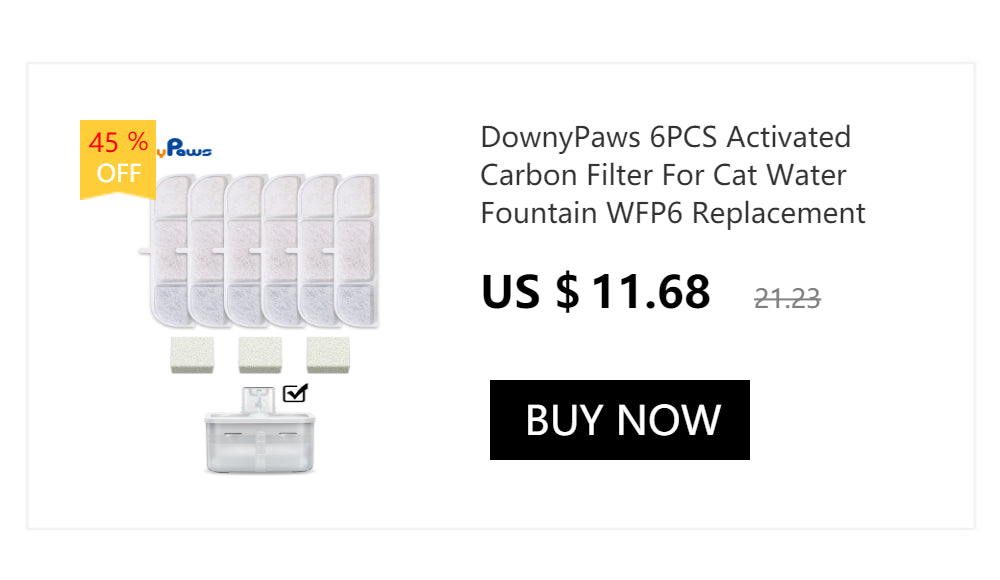This screenshot has width=1000, height=580.
Task: Click the water fountain product icon
Action: click(x=260, y=435)
